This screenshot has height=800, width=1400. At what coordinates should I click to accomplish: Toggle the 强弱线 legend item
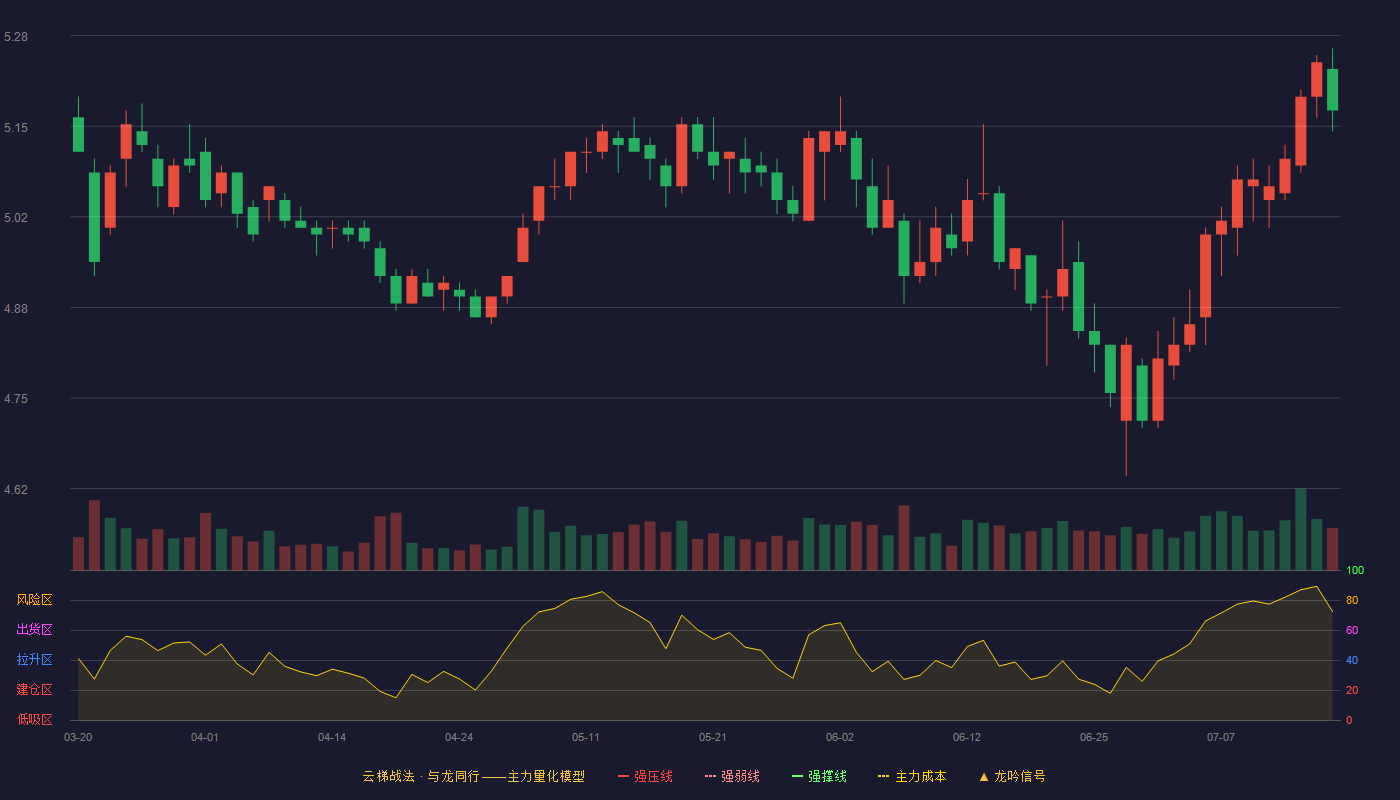coord(732,776)
